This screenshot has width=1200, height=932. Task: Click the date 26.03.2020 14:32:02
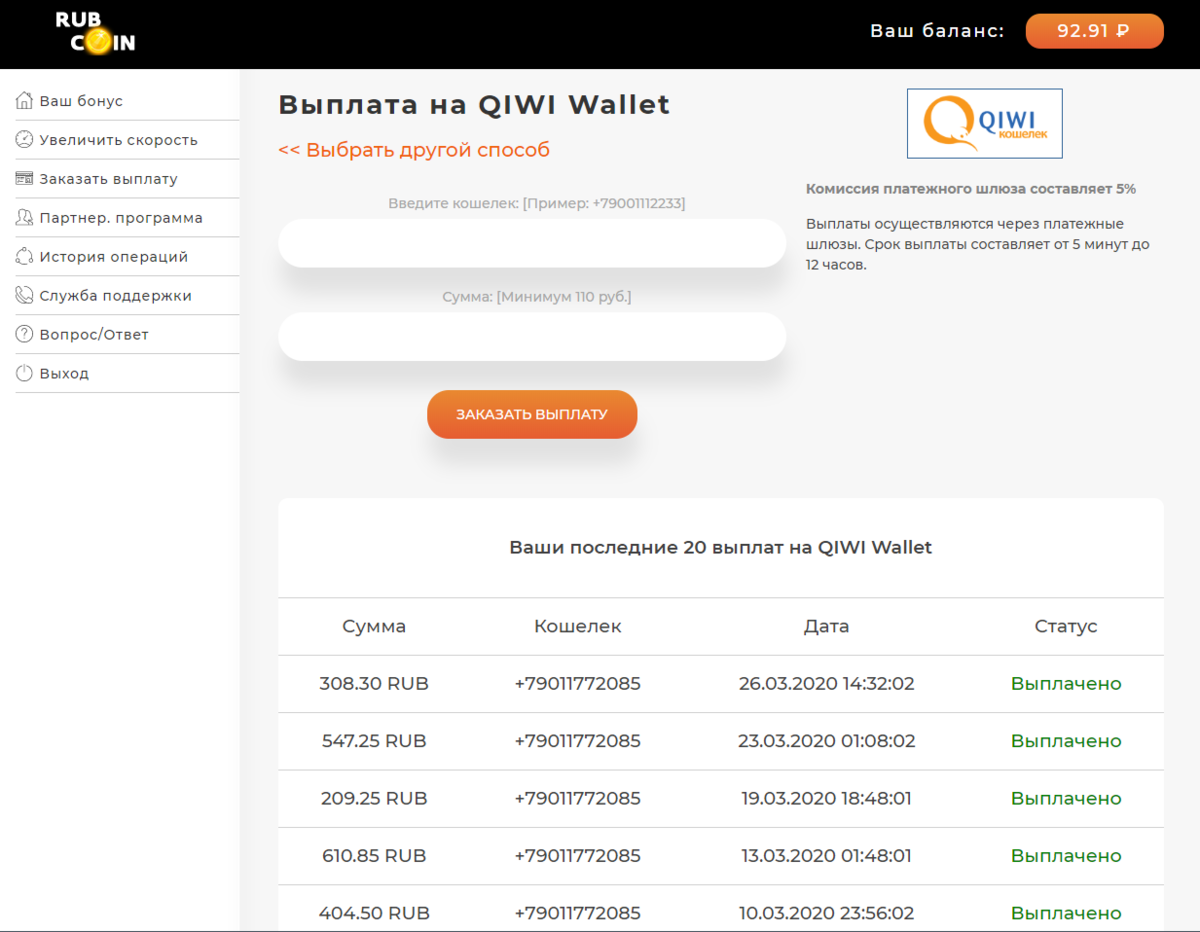click(826, 684)
